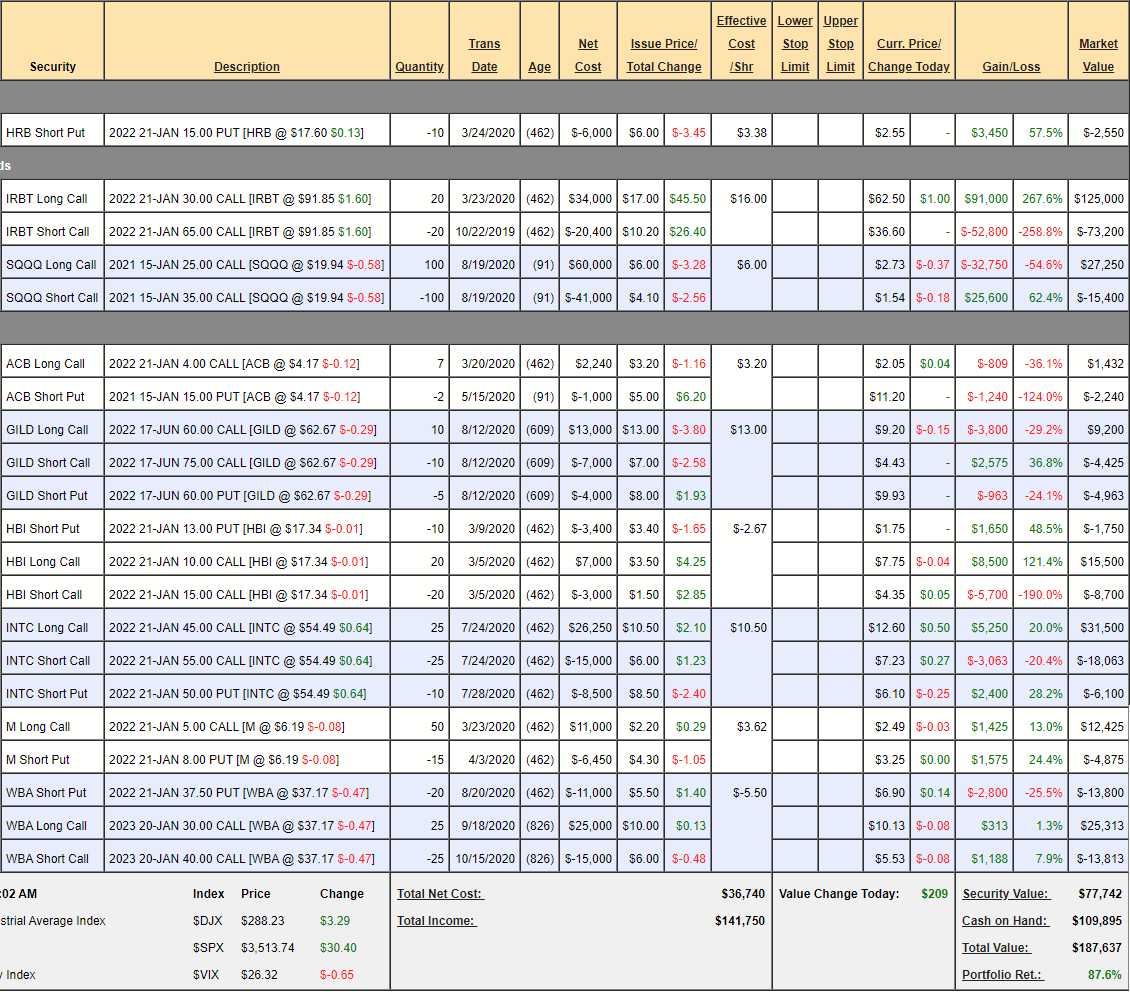Select the SQQQ Long Call row name
The image size is (1130, 992).
(x=51, y=265)
